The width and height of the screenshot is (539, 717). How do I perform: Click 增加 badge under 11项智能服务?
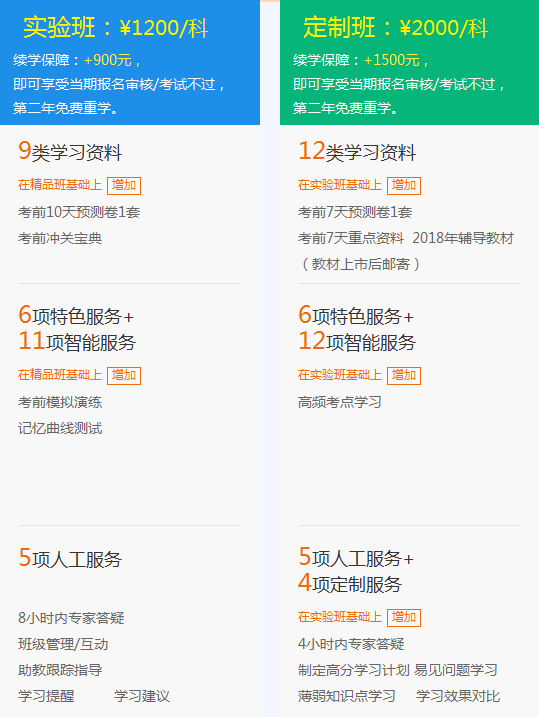click(x=124, y=375)
